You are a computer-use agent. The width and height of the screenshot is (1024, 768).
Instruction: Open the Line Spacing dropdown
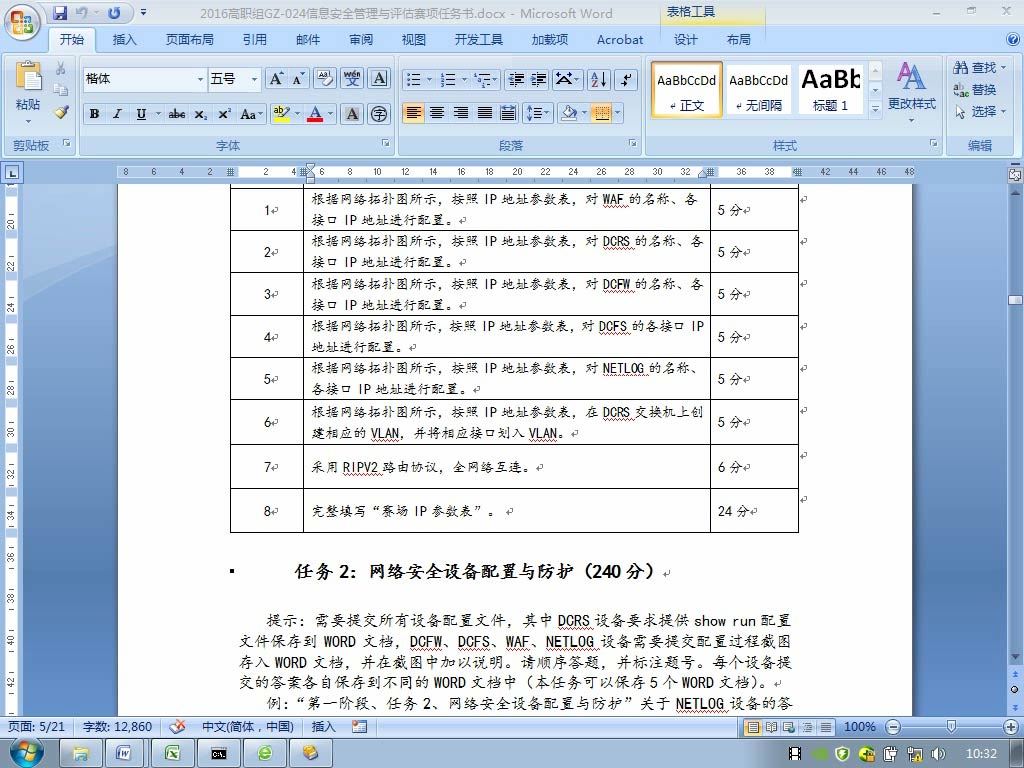(x=538, y=113)
